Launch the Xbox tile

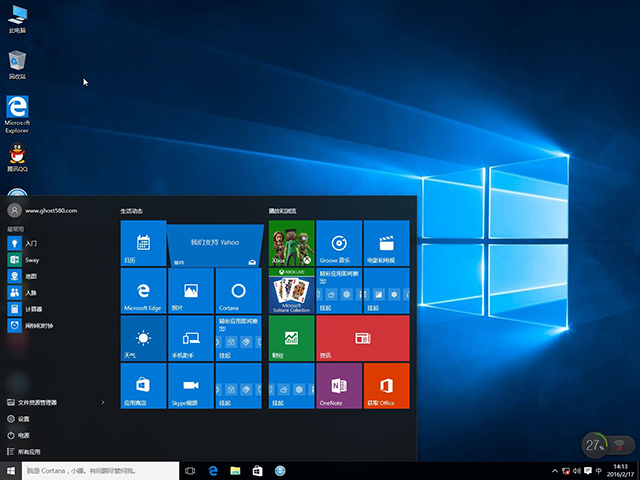click(291, 243)
